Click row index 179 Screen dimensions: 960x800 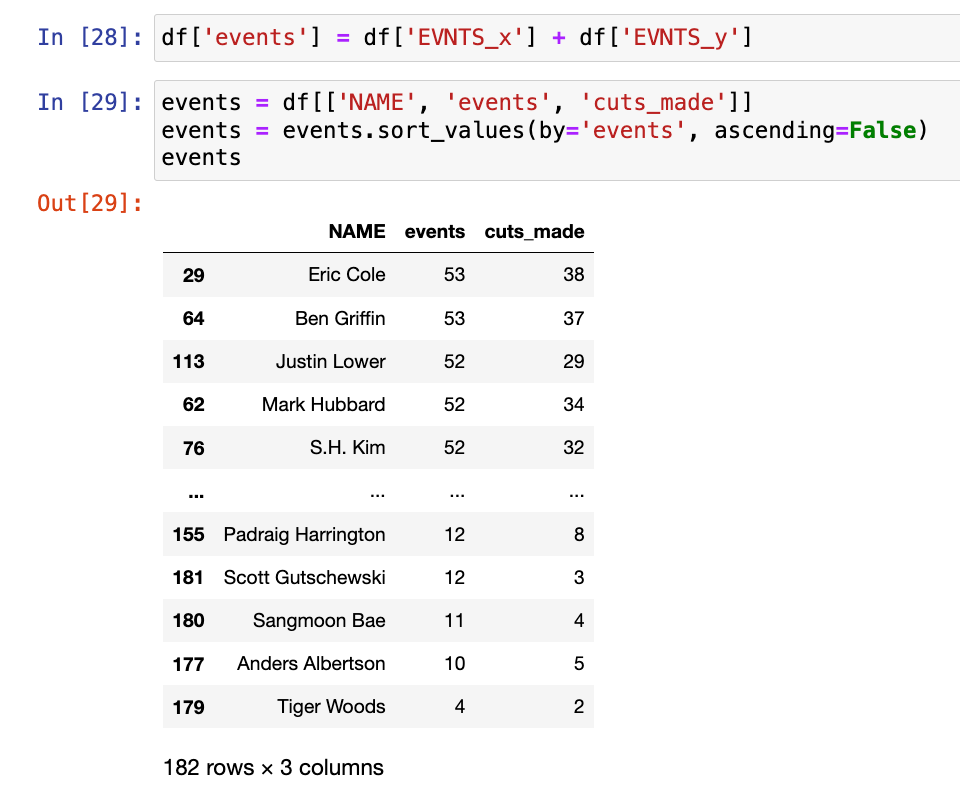(x=189, y=707)
